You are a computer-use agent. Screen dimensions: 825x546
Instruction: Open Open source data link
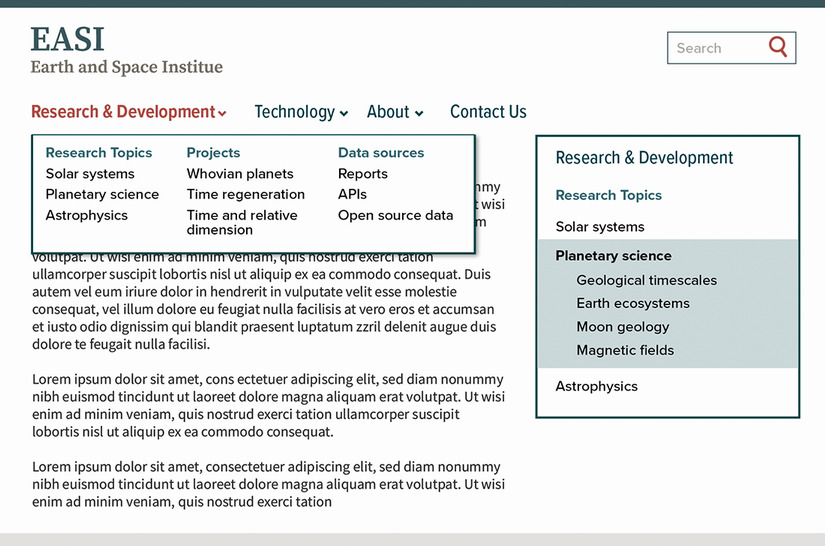(x=395, y=216)
